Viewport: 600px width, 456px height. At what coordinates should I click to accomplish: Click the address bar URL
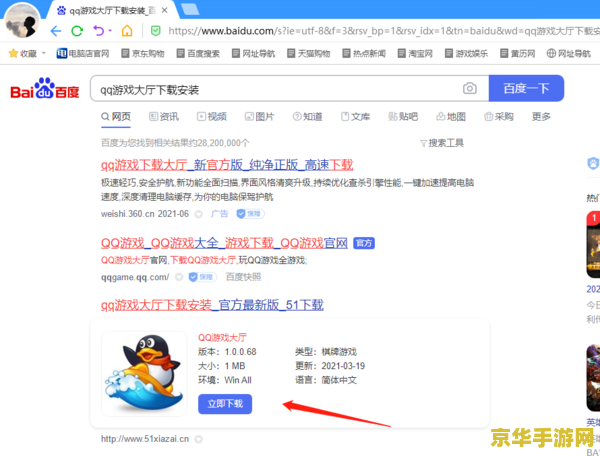383,31
